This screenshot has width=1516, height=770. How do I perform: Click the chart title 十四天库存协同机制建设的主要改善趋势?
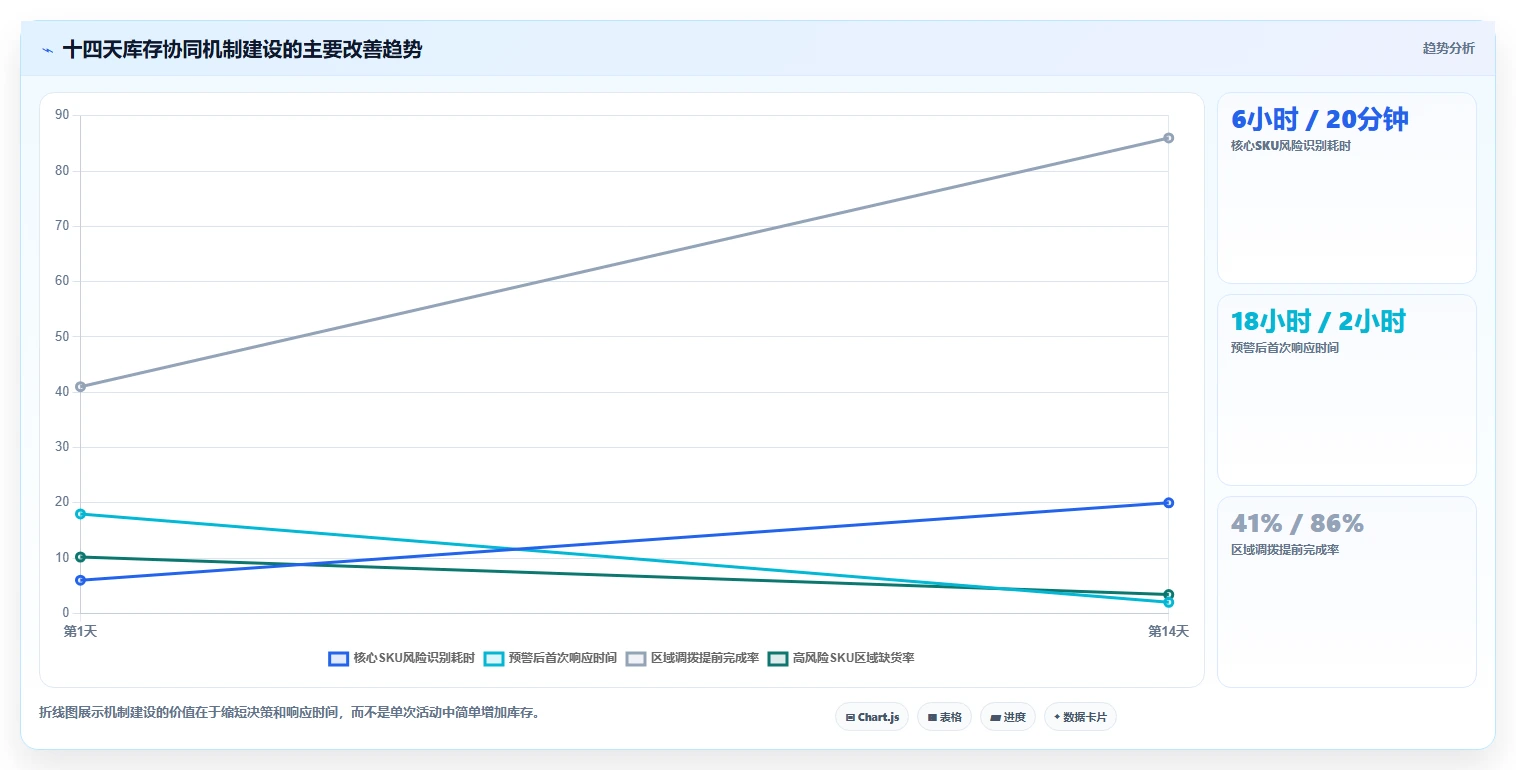[242, 49]
